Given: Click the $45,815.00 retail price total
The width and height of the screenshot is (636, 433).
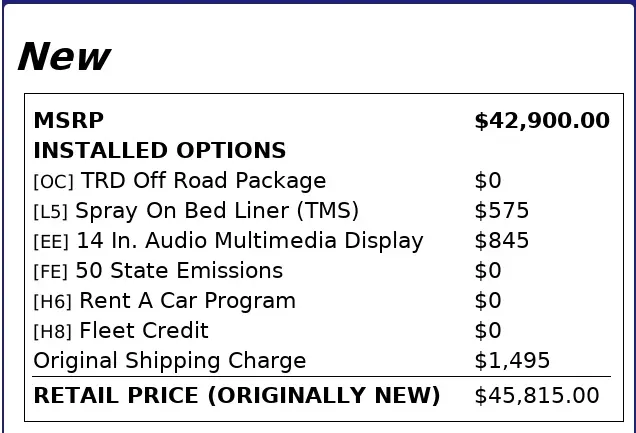Looking at the screenshot, I should (x=537, y=395).
